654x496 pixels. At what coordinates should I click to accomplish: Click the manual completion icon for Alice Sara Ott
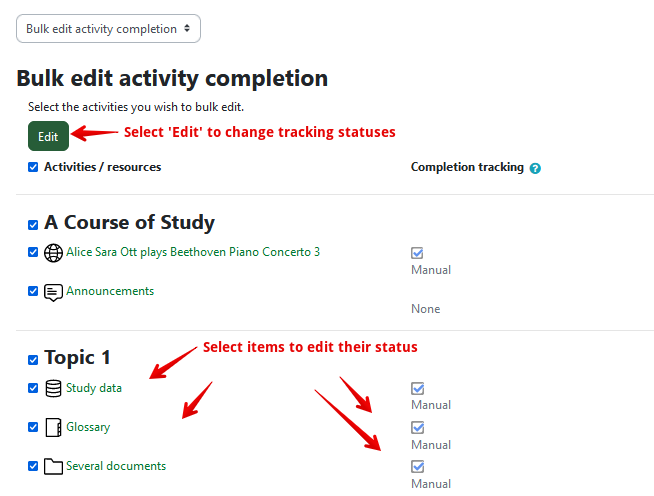click(x=418, y=253)
